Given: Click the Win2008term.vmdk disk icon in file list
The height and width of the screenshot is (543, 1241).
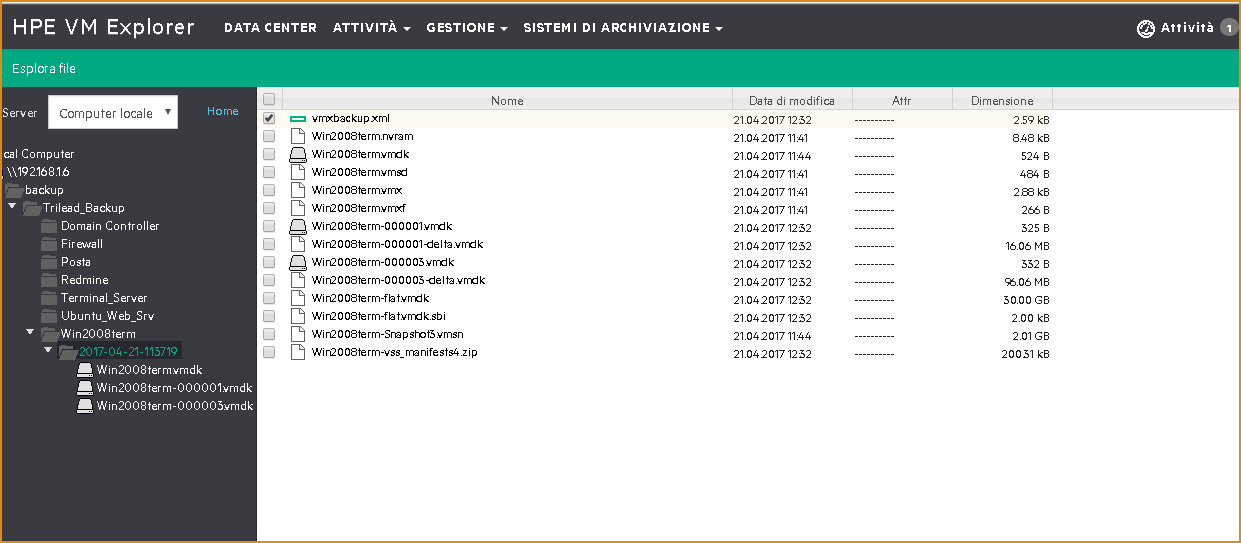Looking at the screenshot, I should (x=297, y=154).
